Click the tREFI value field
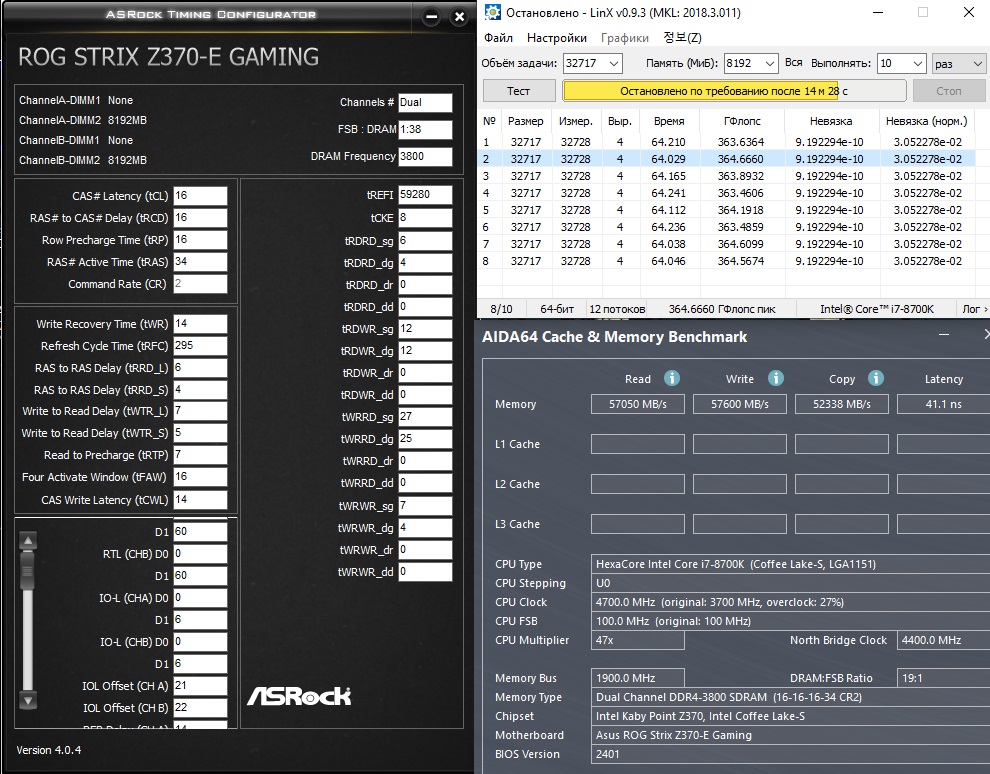Image resolution: width=990 pixels, height=774 pixels. coord(425,195)
